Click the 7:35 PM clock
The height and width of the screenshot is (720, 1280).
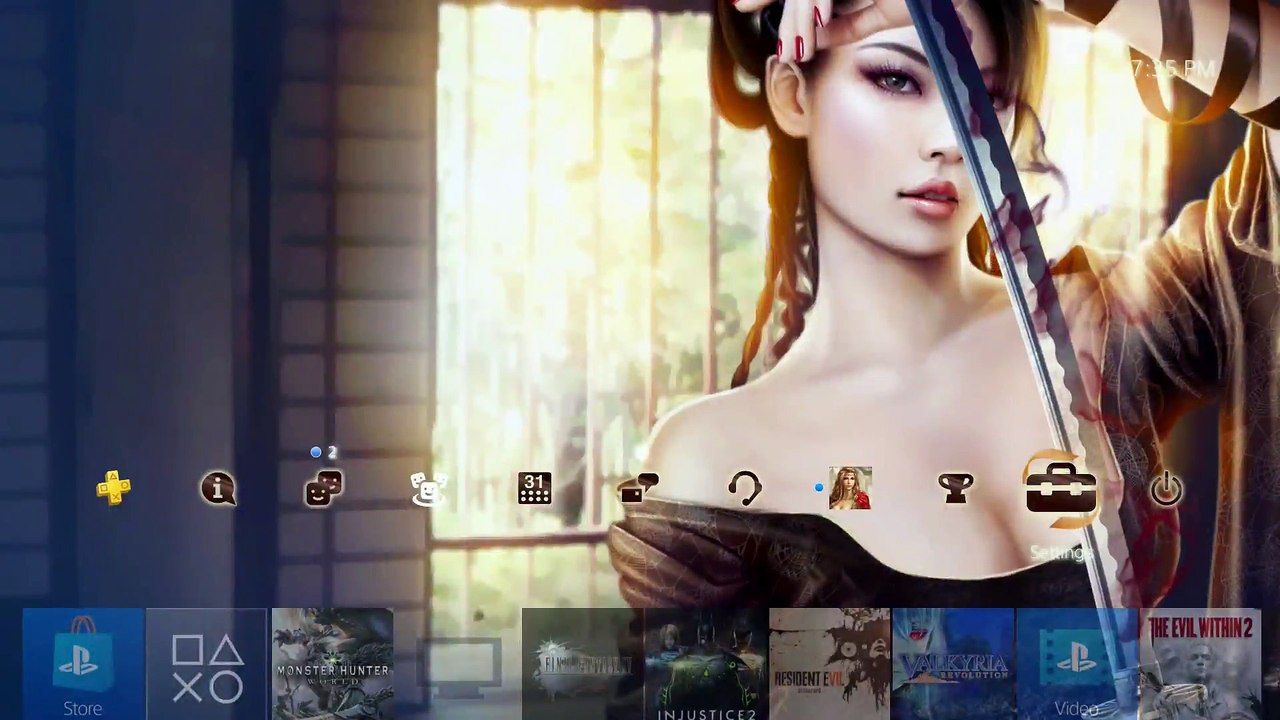[x=1172, y=69]
